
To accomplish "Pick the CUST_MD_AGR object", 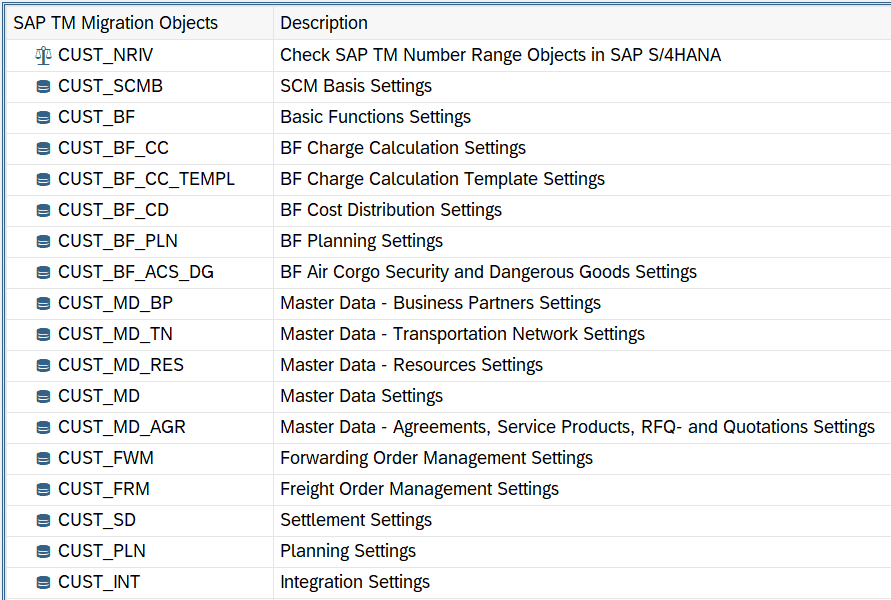I will 122,427.
